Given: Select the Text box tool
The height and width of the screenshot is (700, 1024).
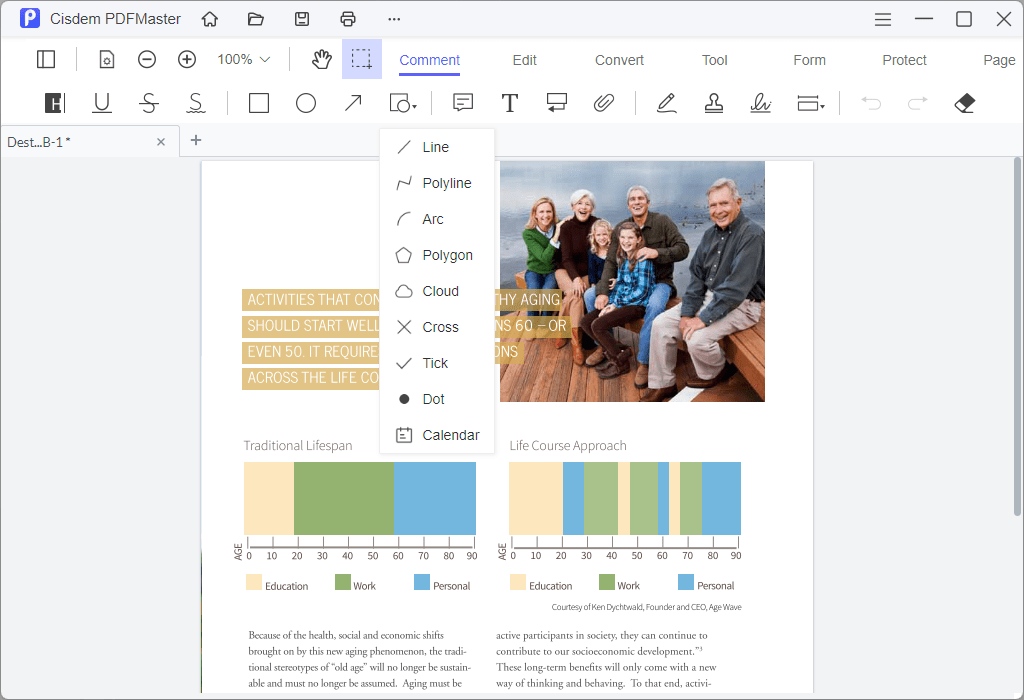Looking at the screenshot, I should click(510, 103).
